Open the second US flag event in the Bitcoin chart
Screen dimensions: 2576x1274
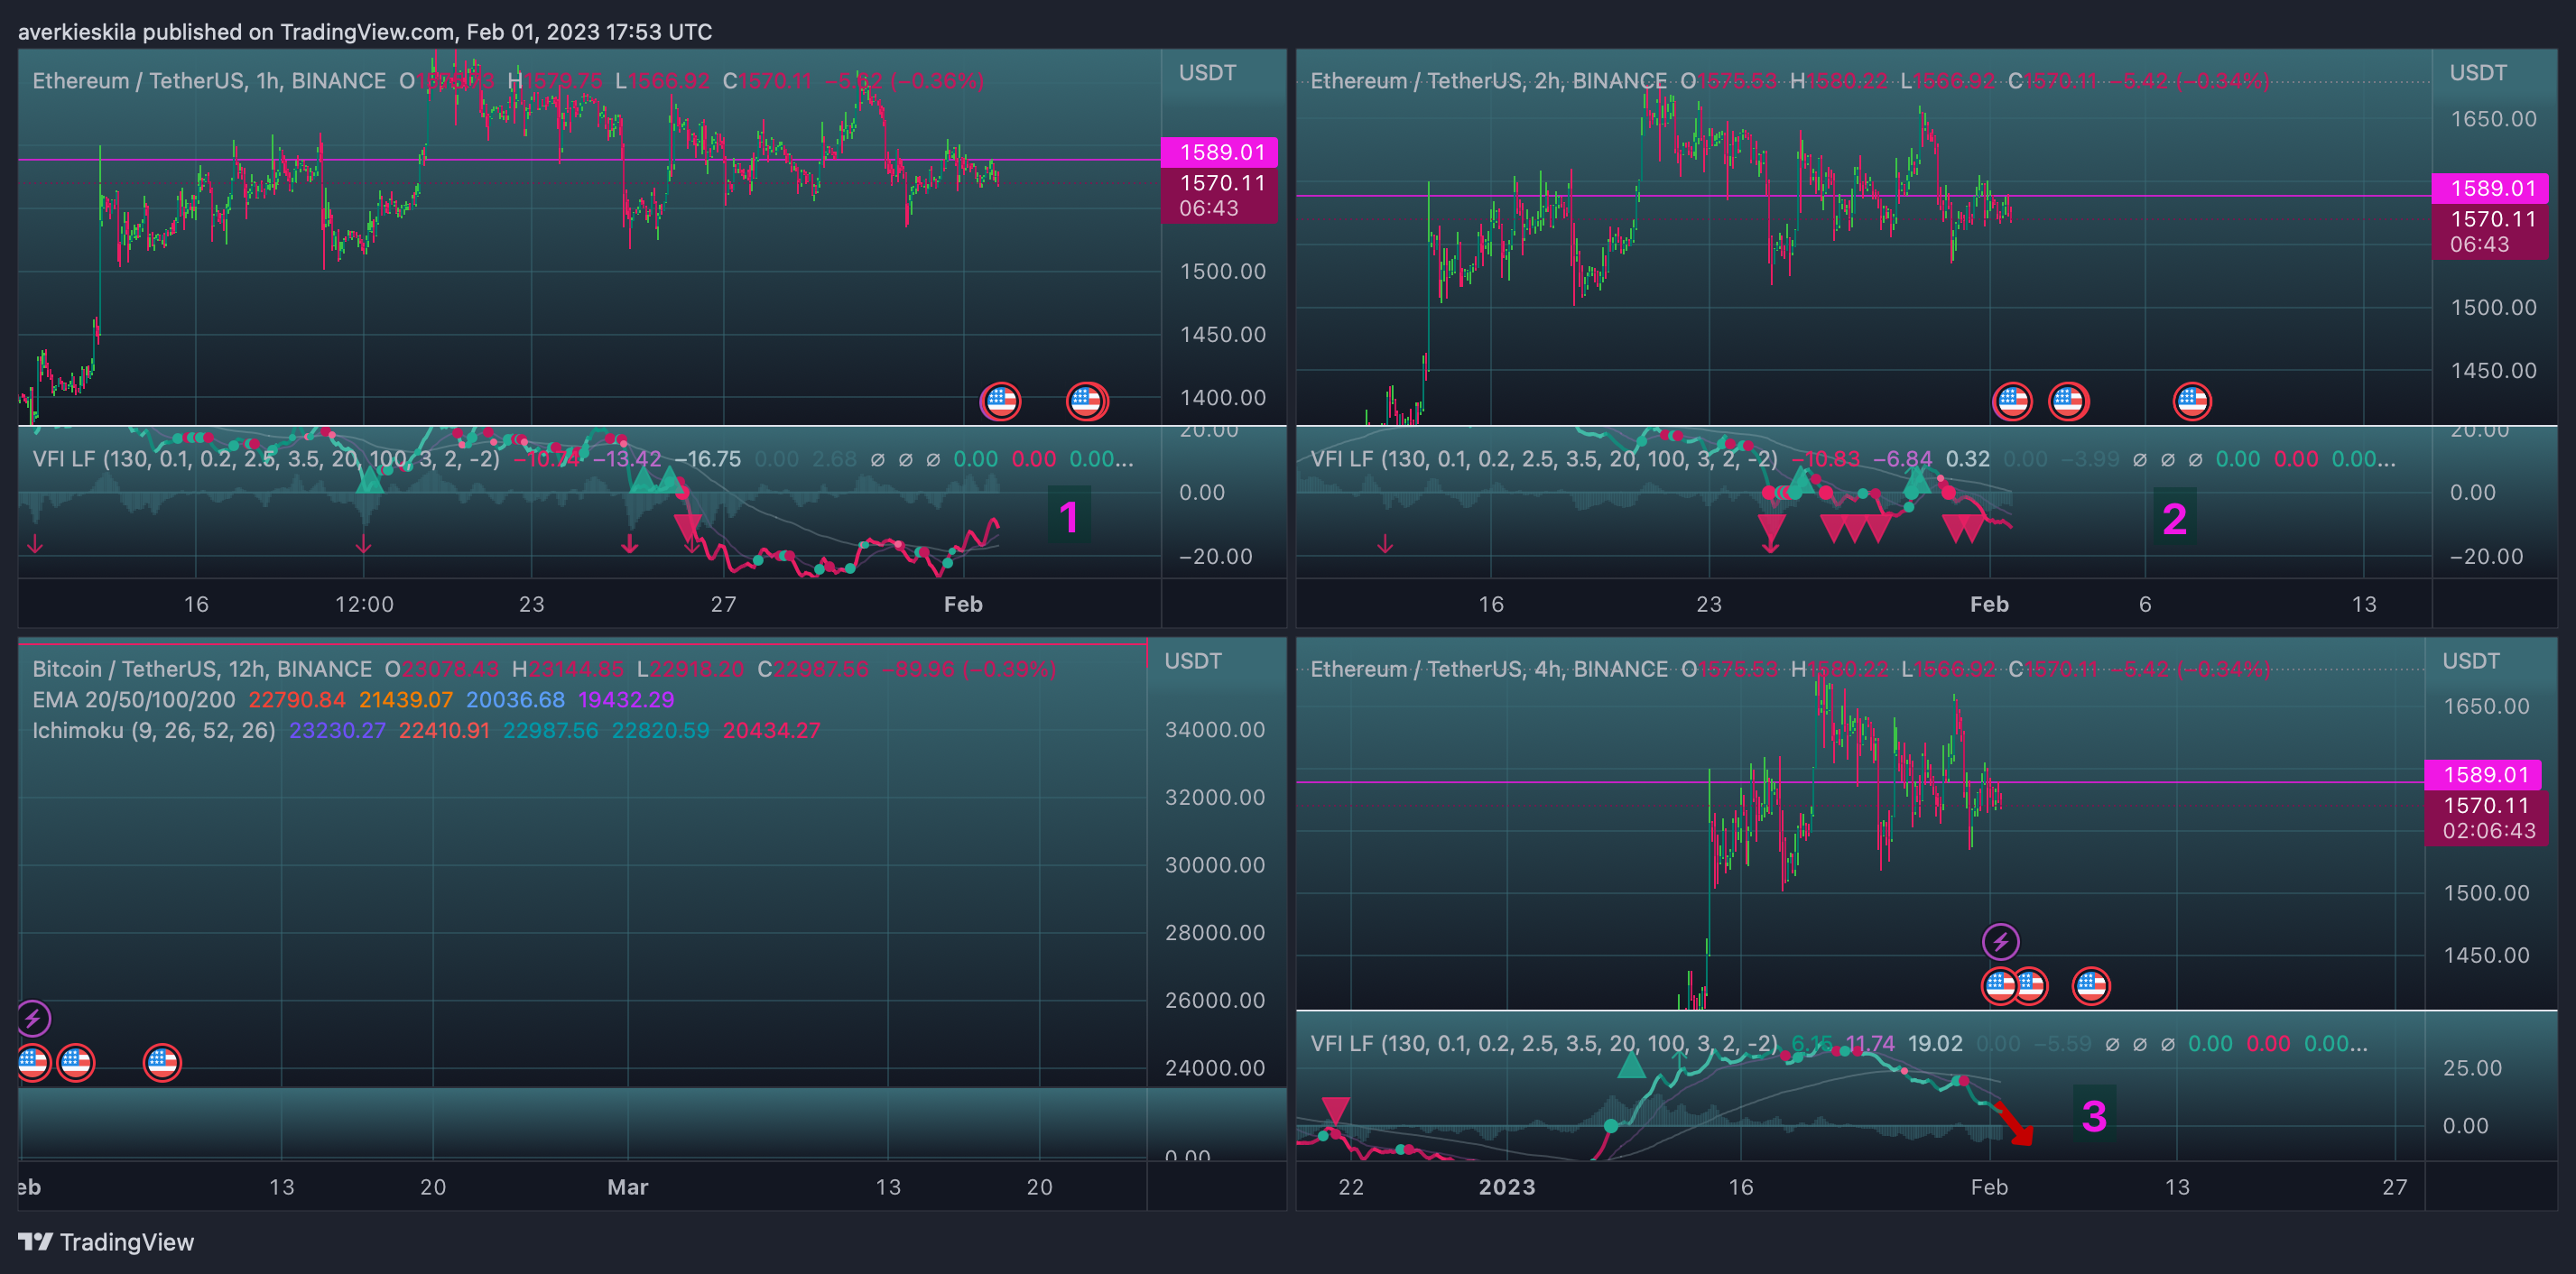[76, 1063]
